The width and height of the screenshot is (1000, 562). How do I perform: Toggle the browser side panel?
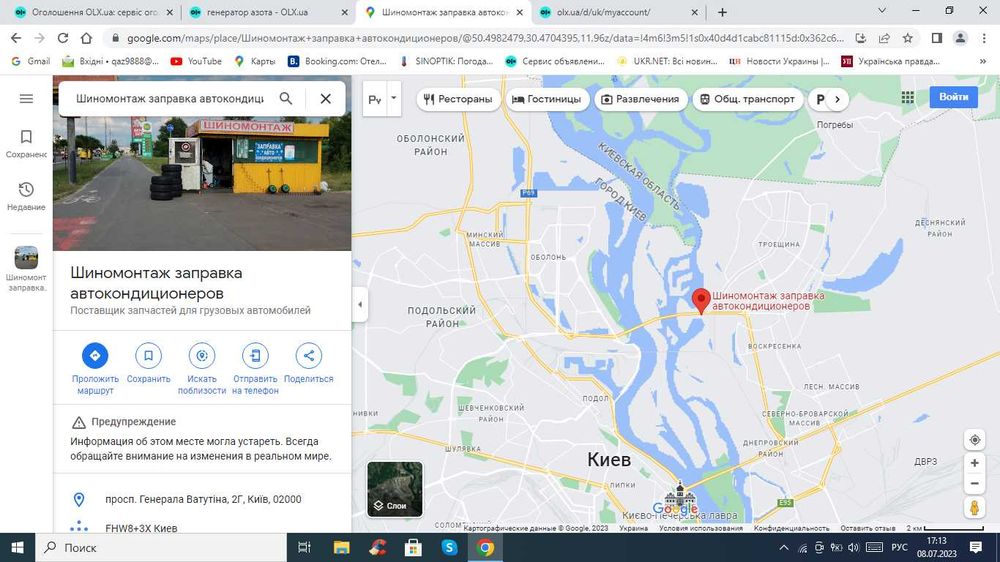937,38
